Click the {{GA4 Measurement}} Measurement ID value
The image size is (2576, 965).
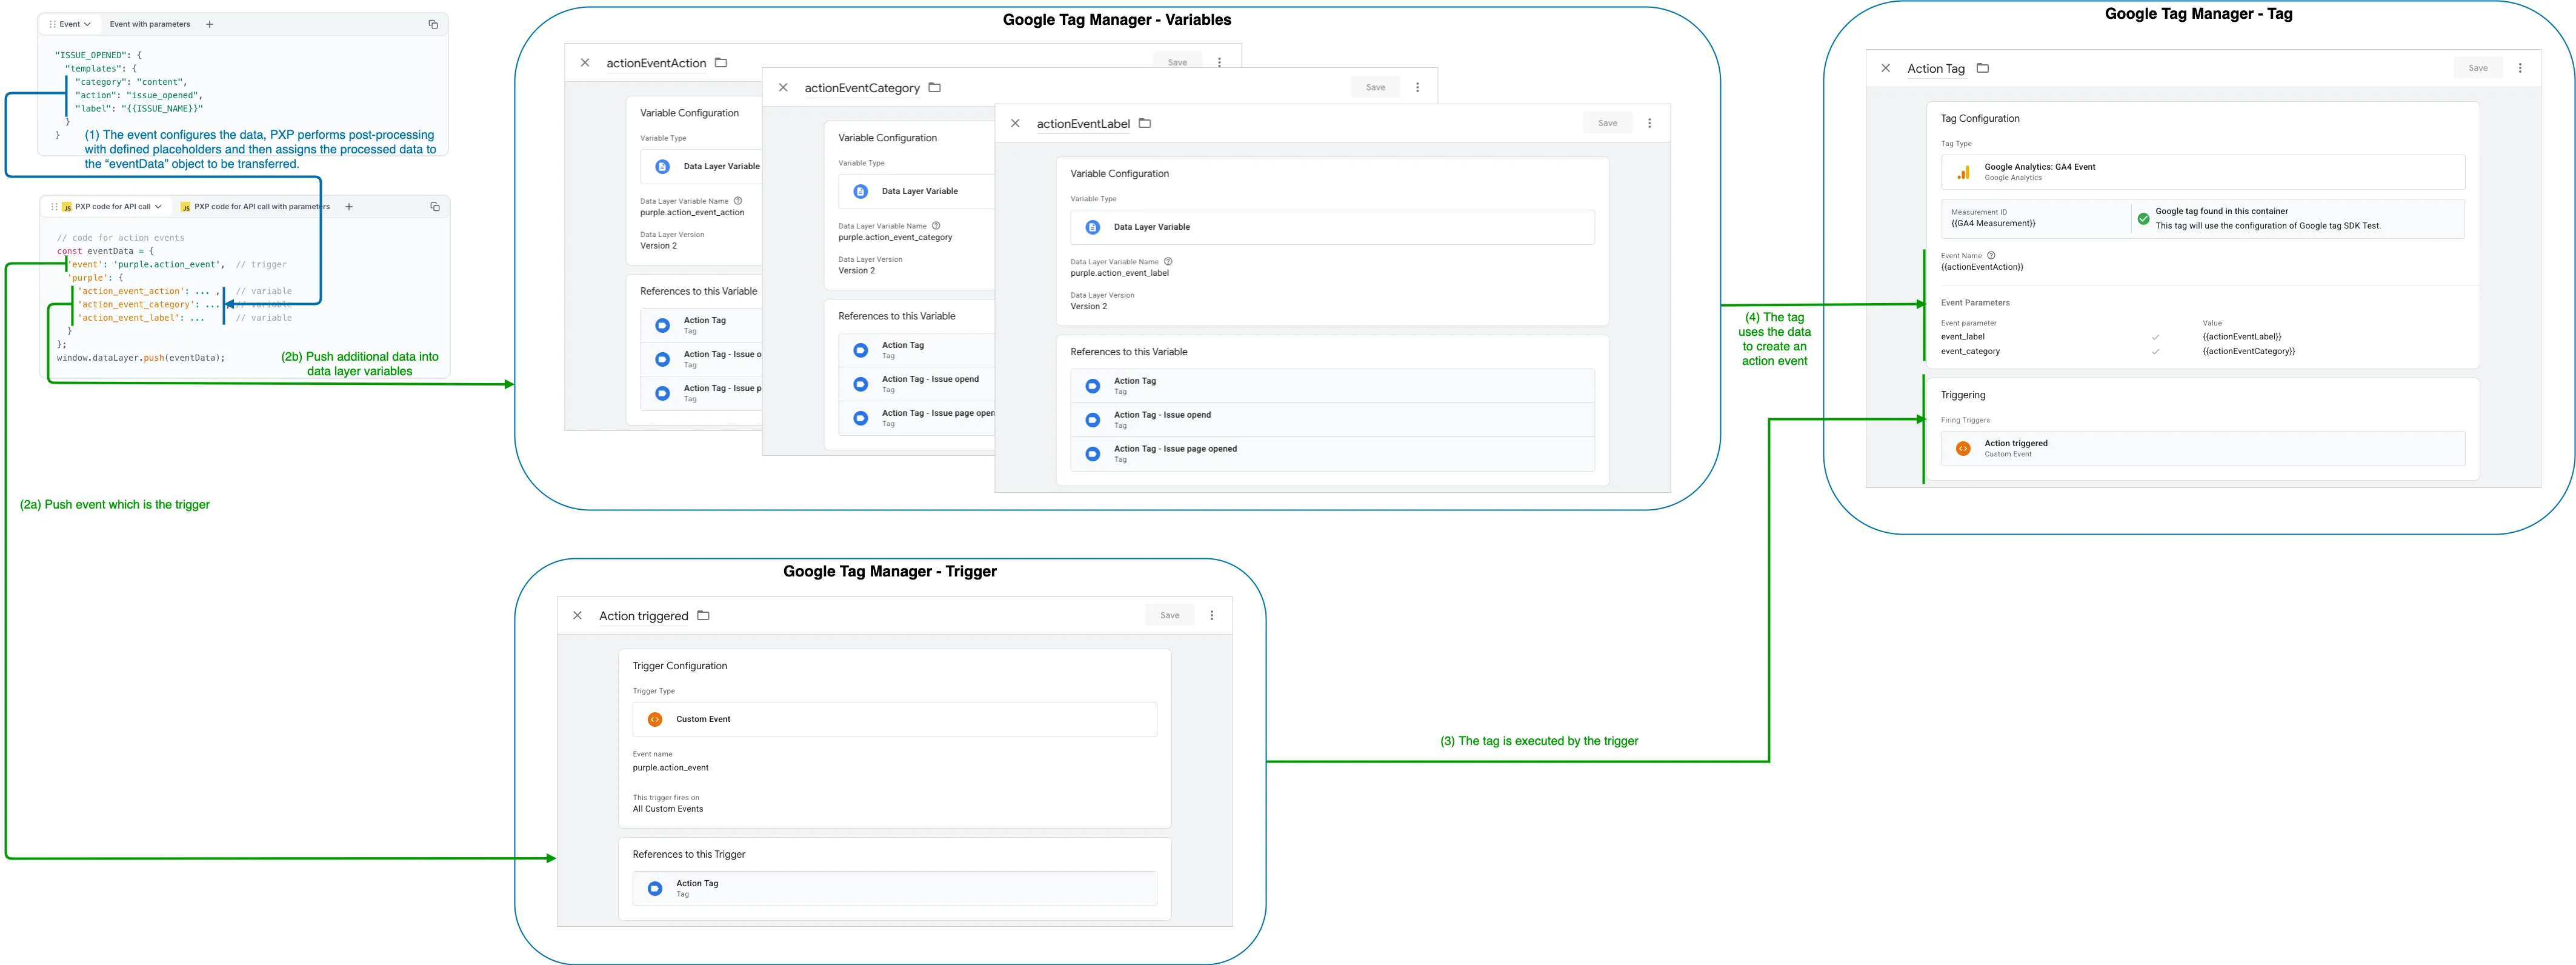tap(1993, 223)
